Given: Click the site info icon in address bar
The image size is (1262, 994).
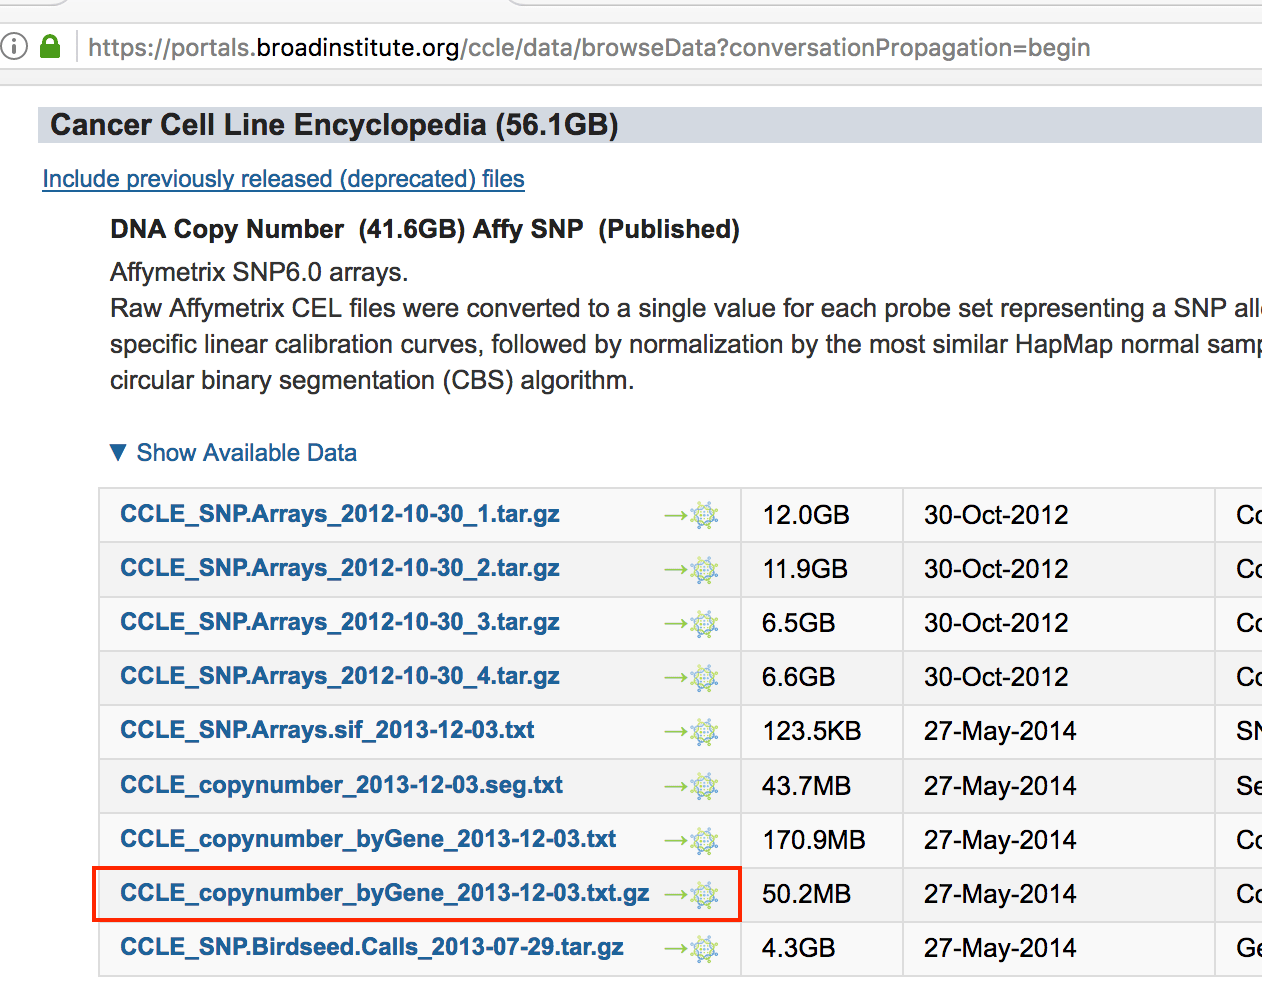Looking at the screenshot, I should pos(13,46).
